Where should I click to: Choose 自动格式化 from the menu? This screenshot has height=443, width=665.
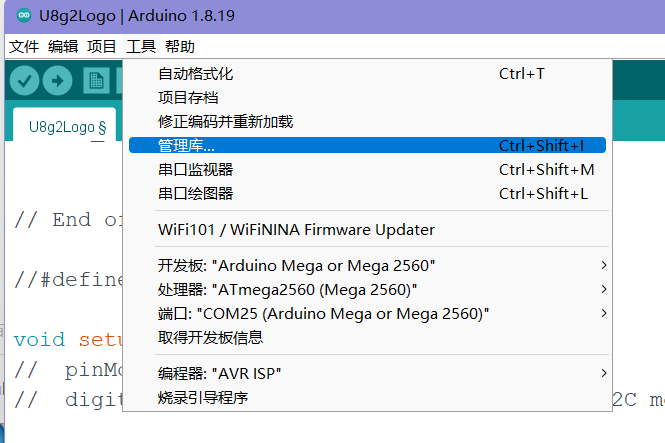(367, 74)
